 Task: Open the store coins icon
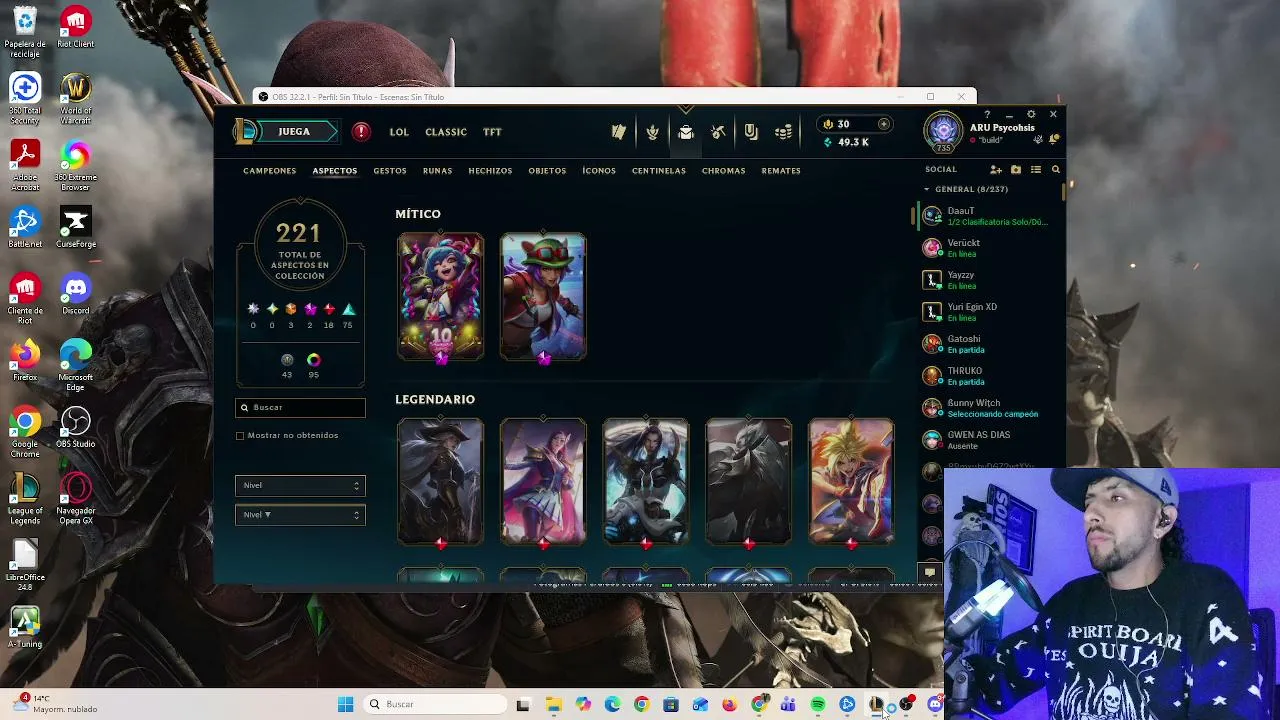[784, 131]
